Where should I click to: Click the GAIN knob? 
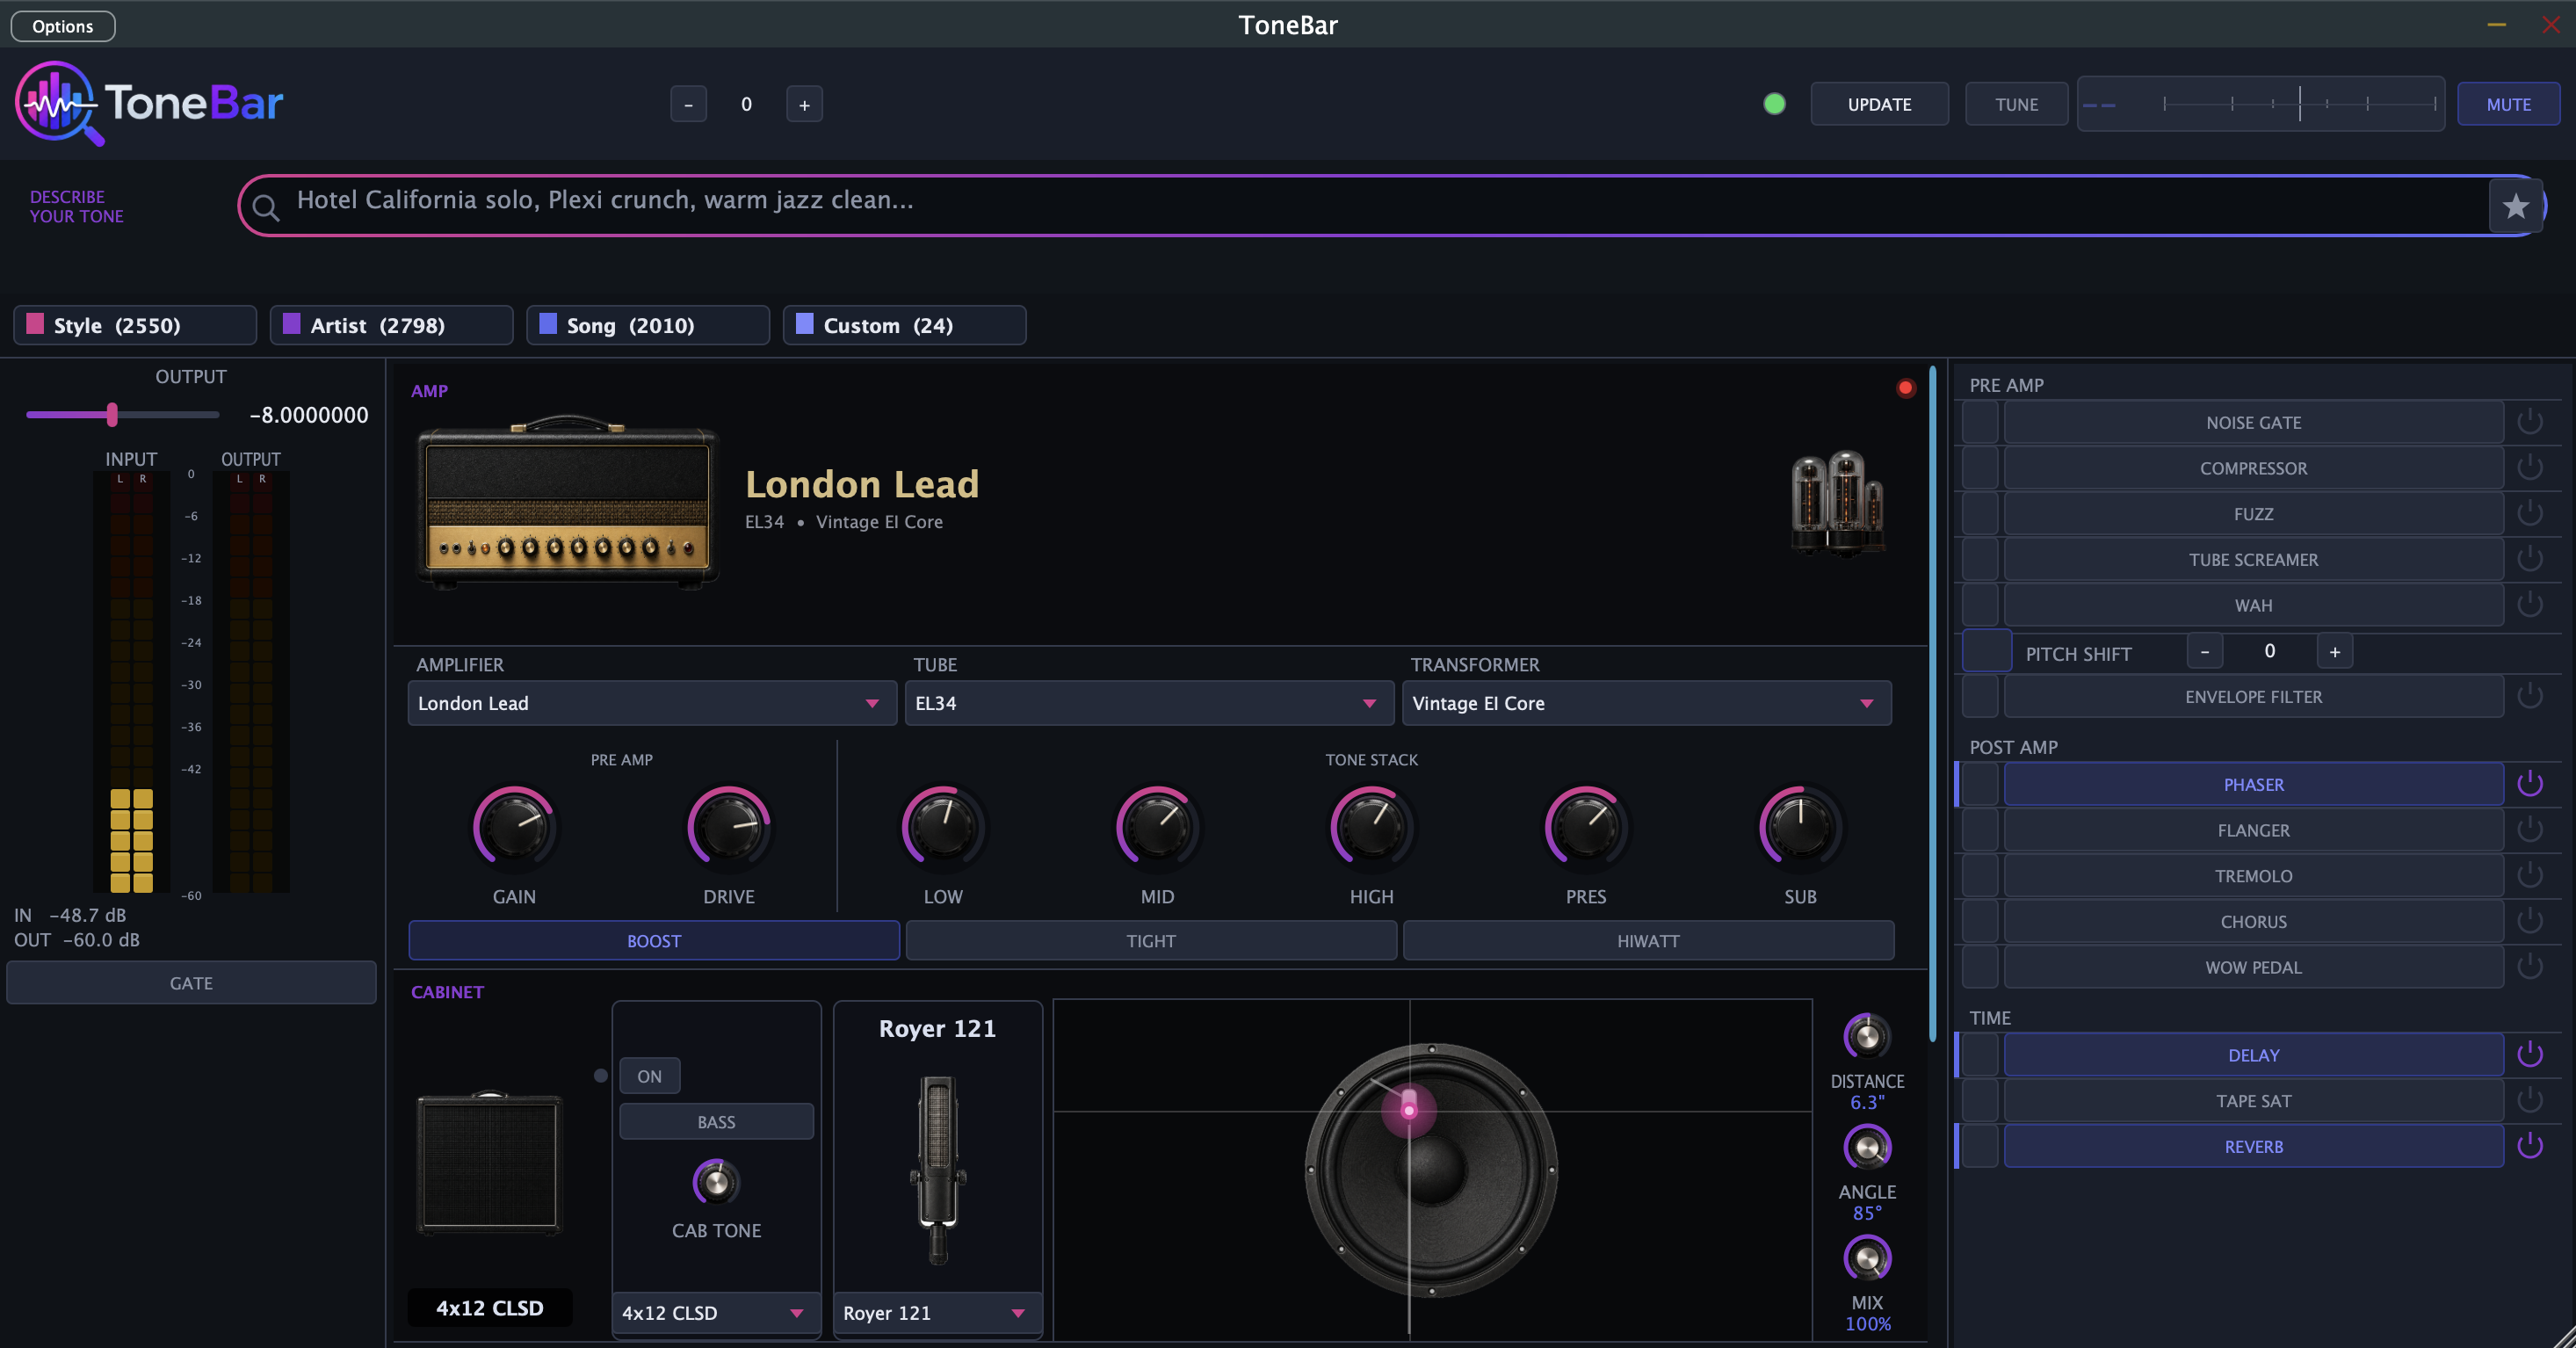[x=514, y=828]
